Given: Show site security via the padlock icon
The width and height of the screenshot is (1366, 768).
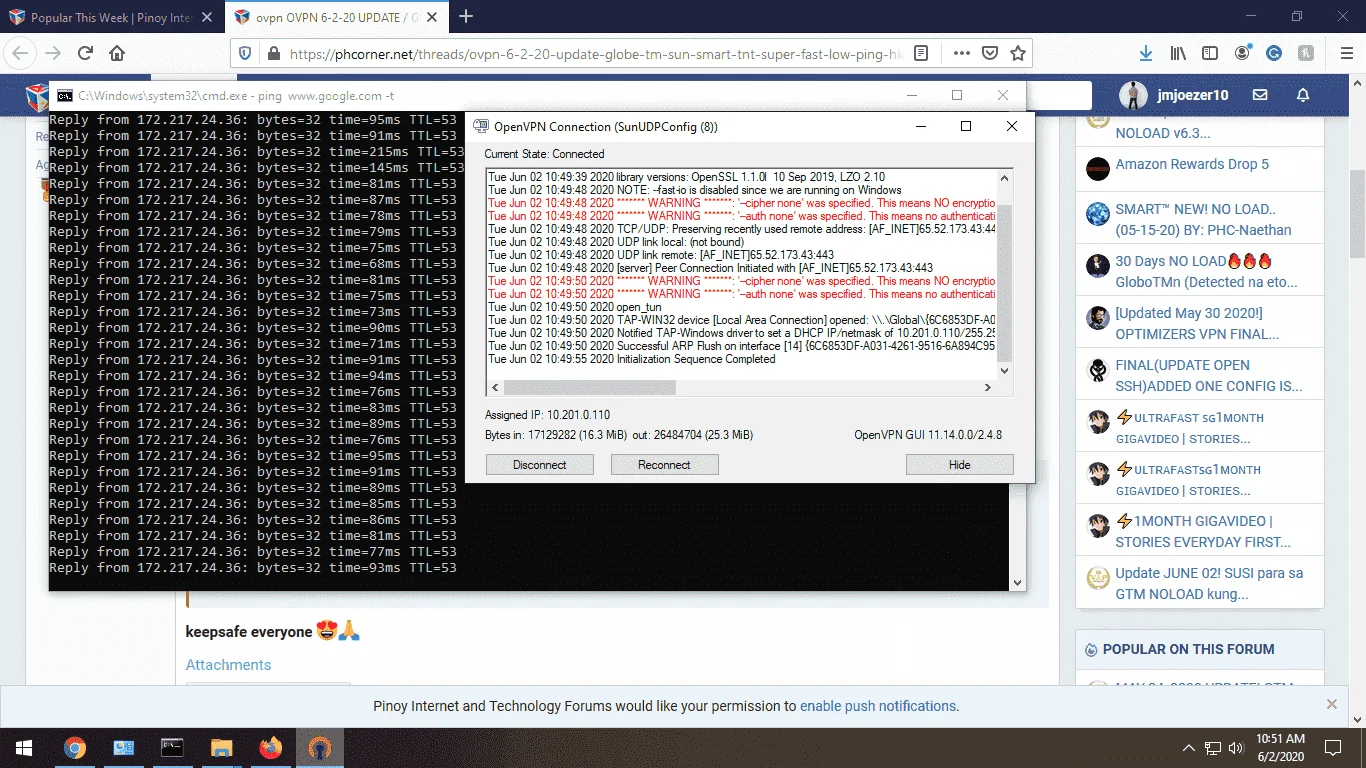Looking at the screenshot, I should [273, 53].
